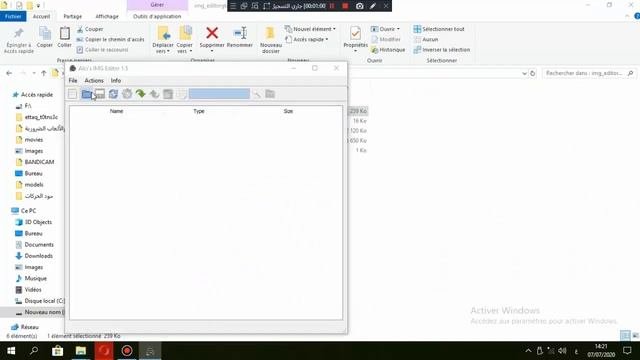Click the red stop button on recorder bar
Image resolution: width=640 pixels, height=360 pixels.
click(x=345, y=6)
